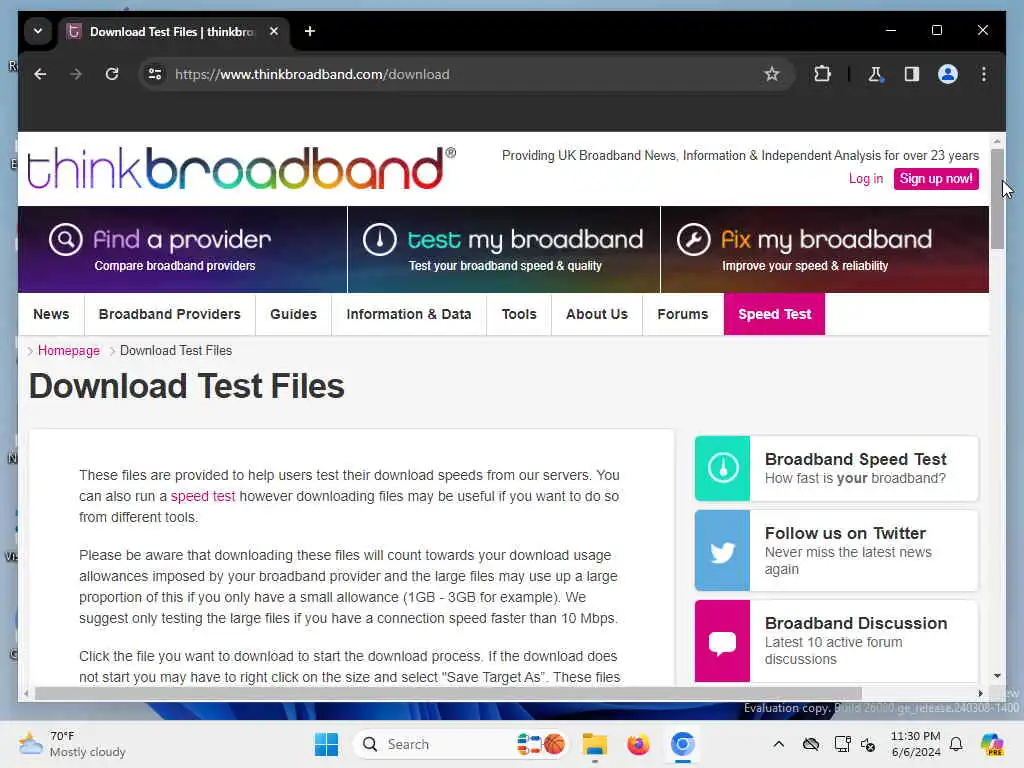
Task: Expand the tab search dropdown
Action: (x=38, y=31)
